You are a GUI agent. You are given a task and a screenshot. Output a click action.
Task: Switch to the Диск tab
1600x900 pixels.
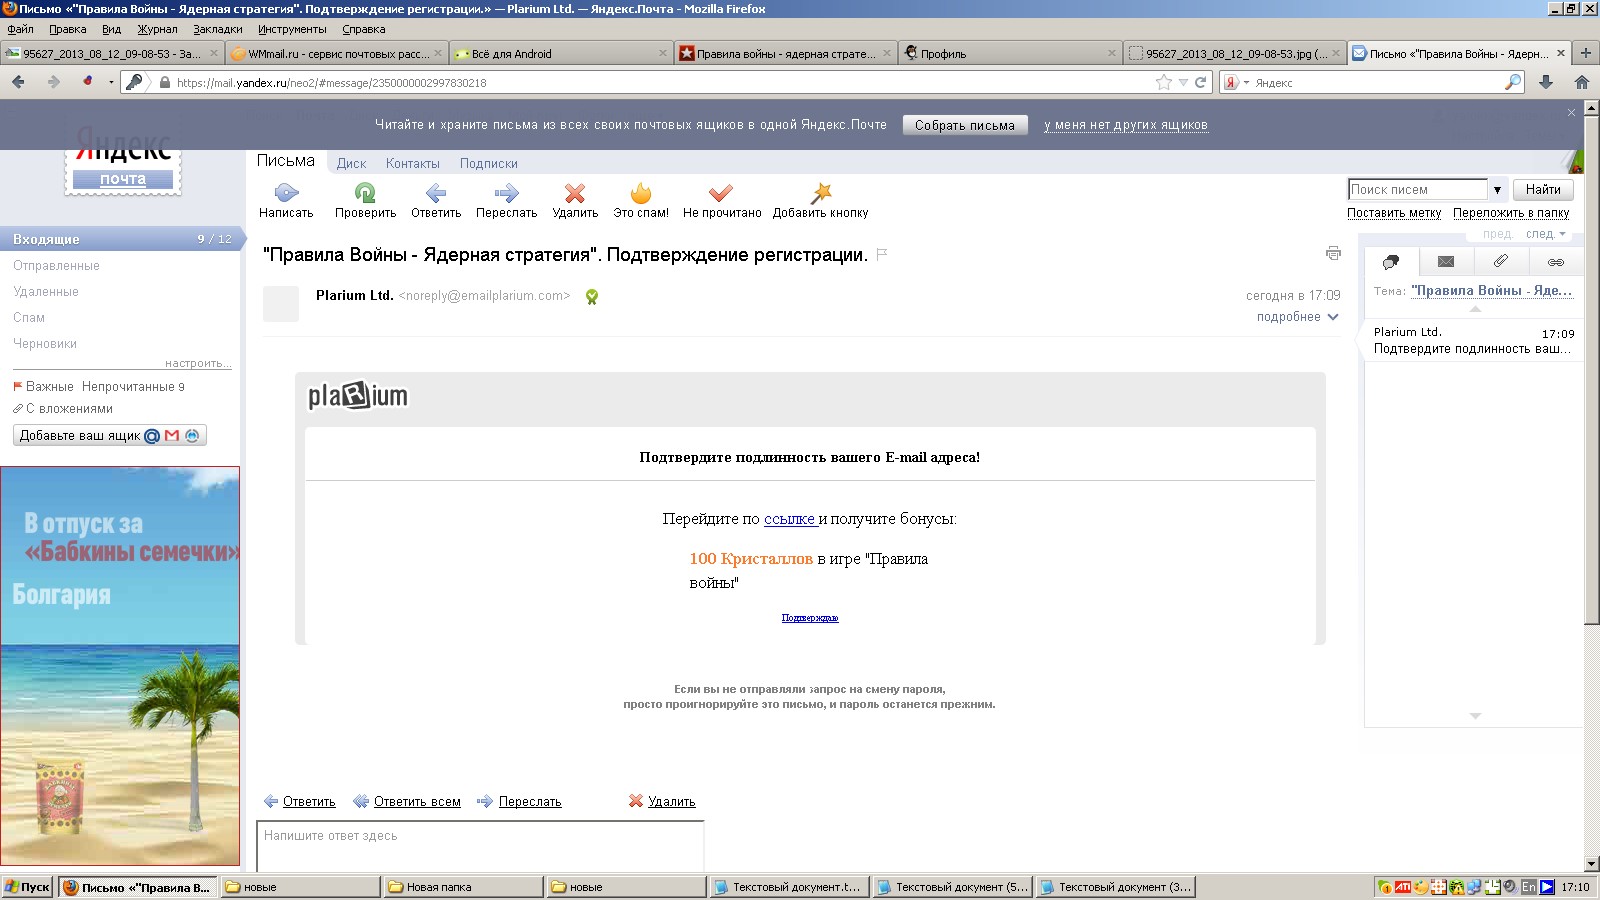point(351,163)
